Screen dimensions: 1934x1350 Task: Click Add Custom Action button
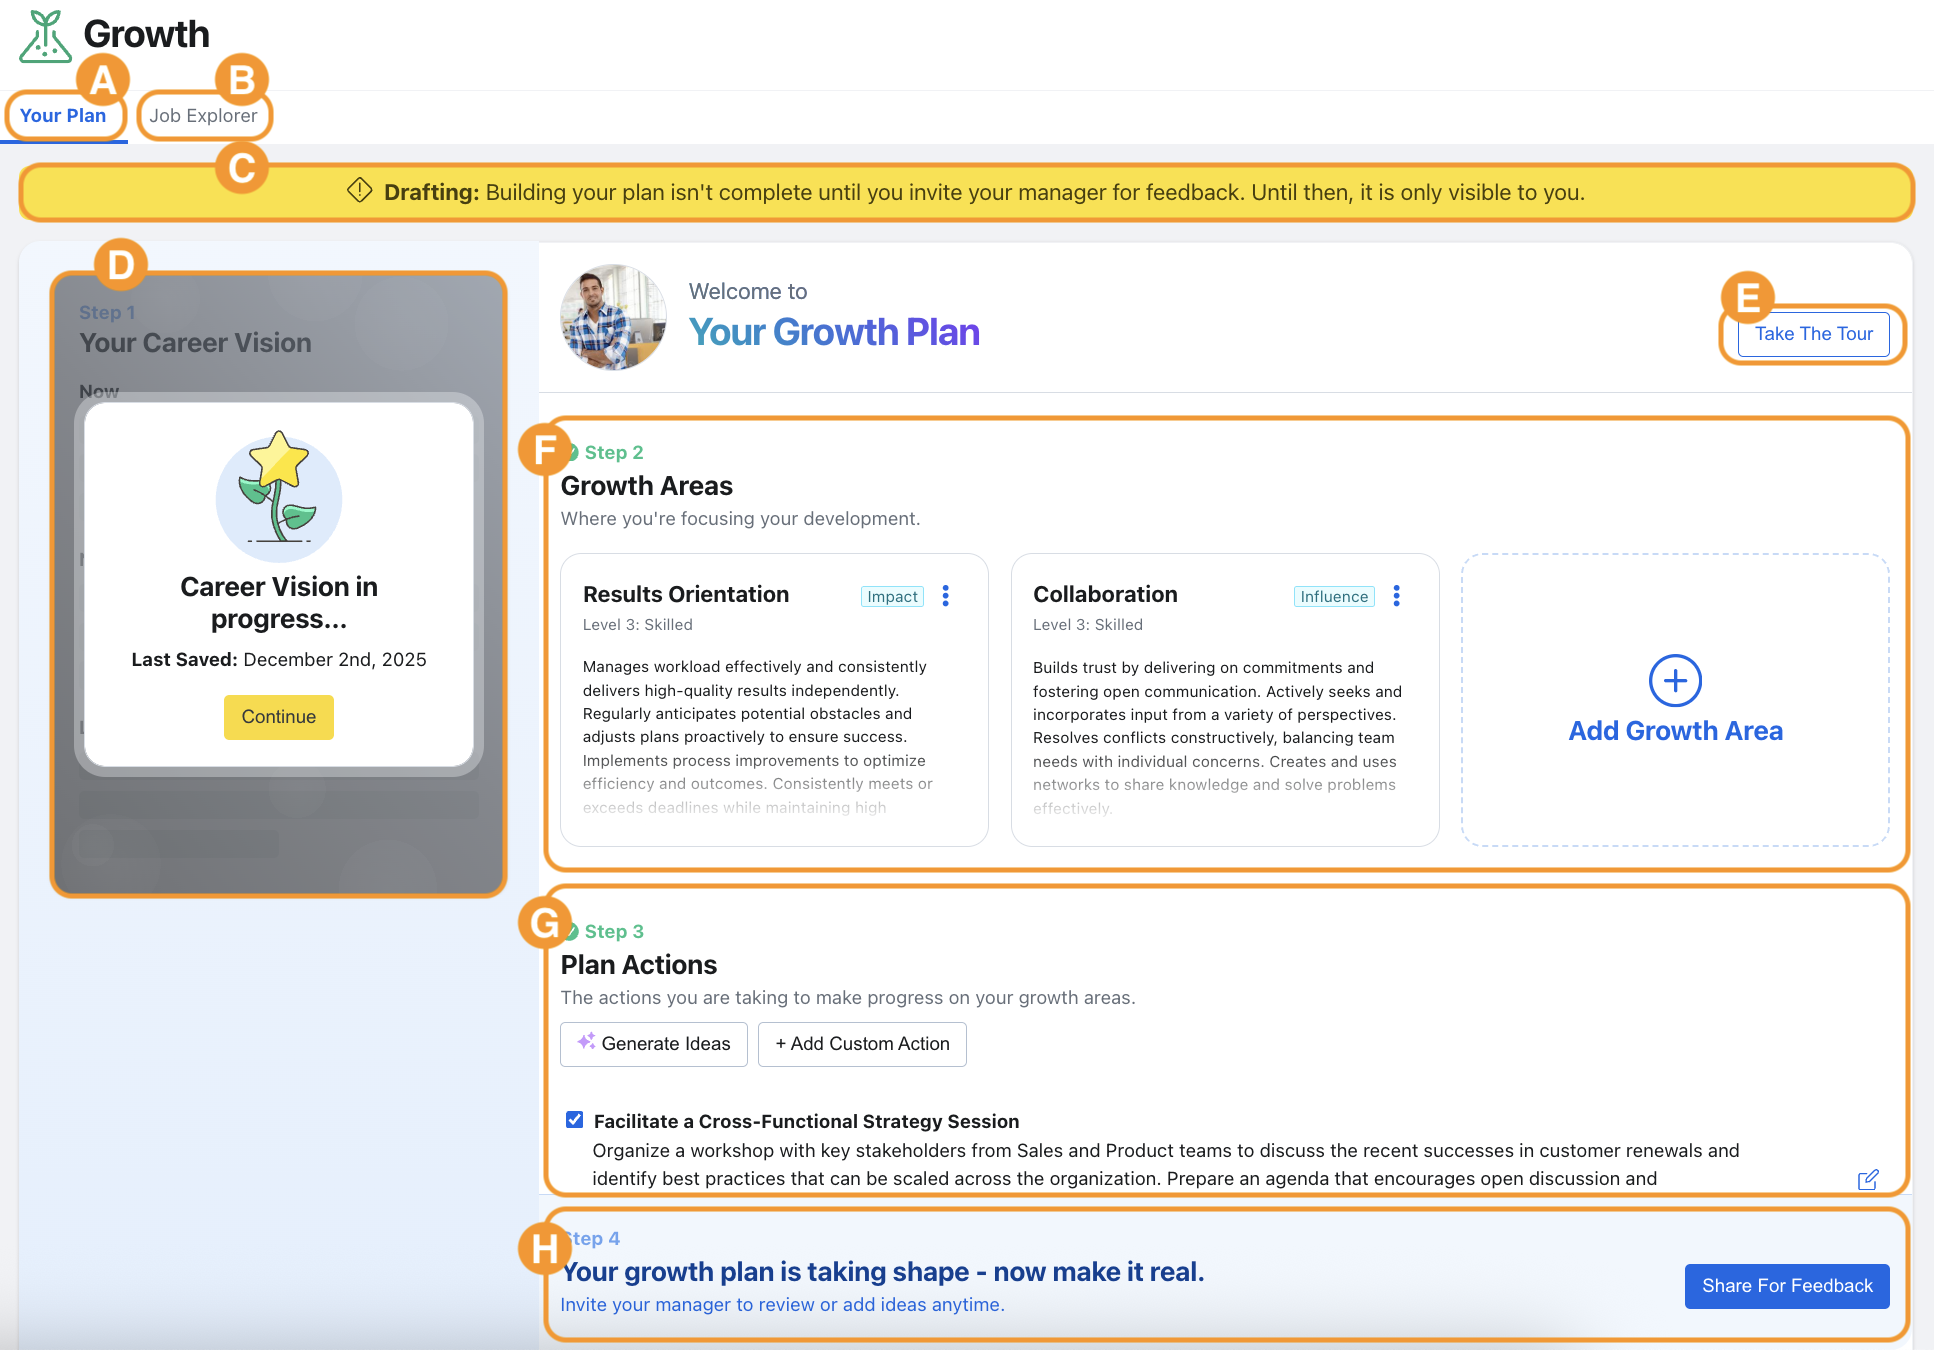coord(862,1044)
